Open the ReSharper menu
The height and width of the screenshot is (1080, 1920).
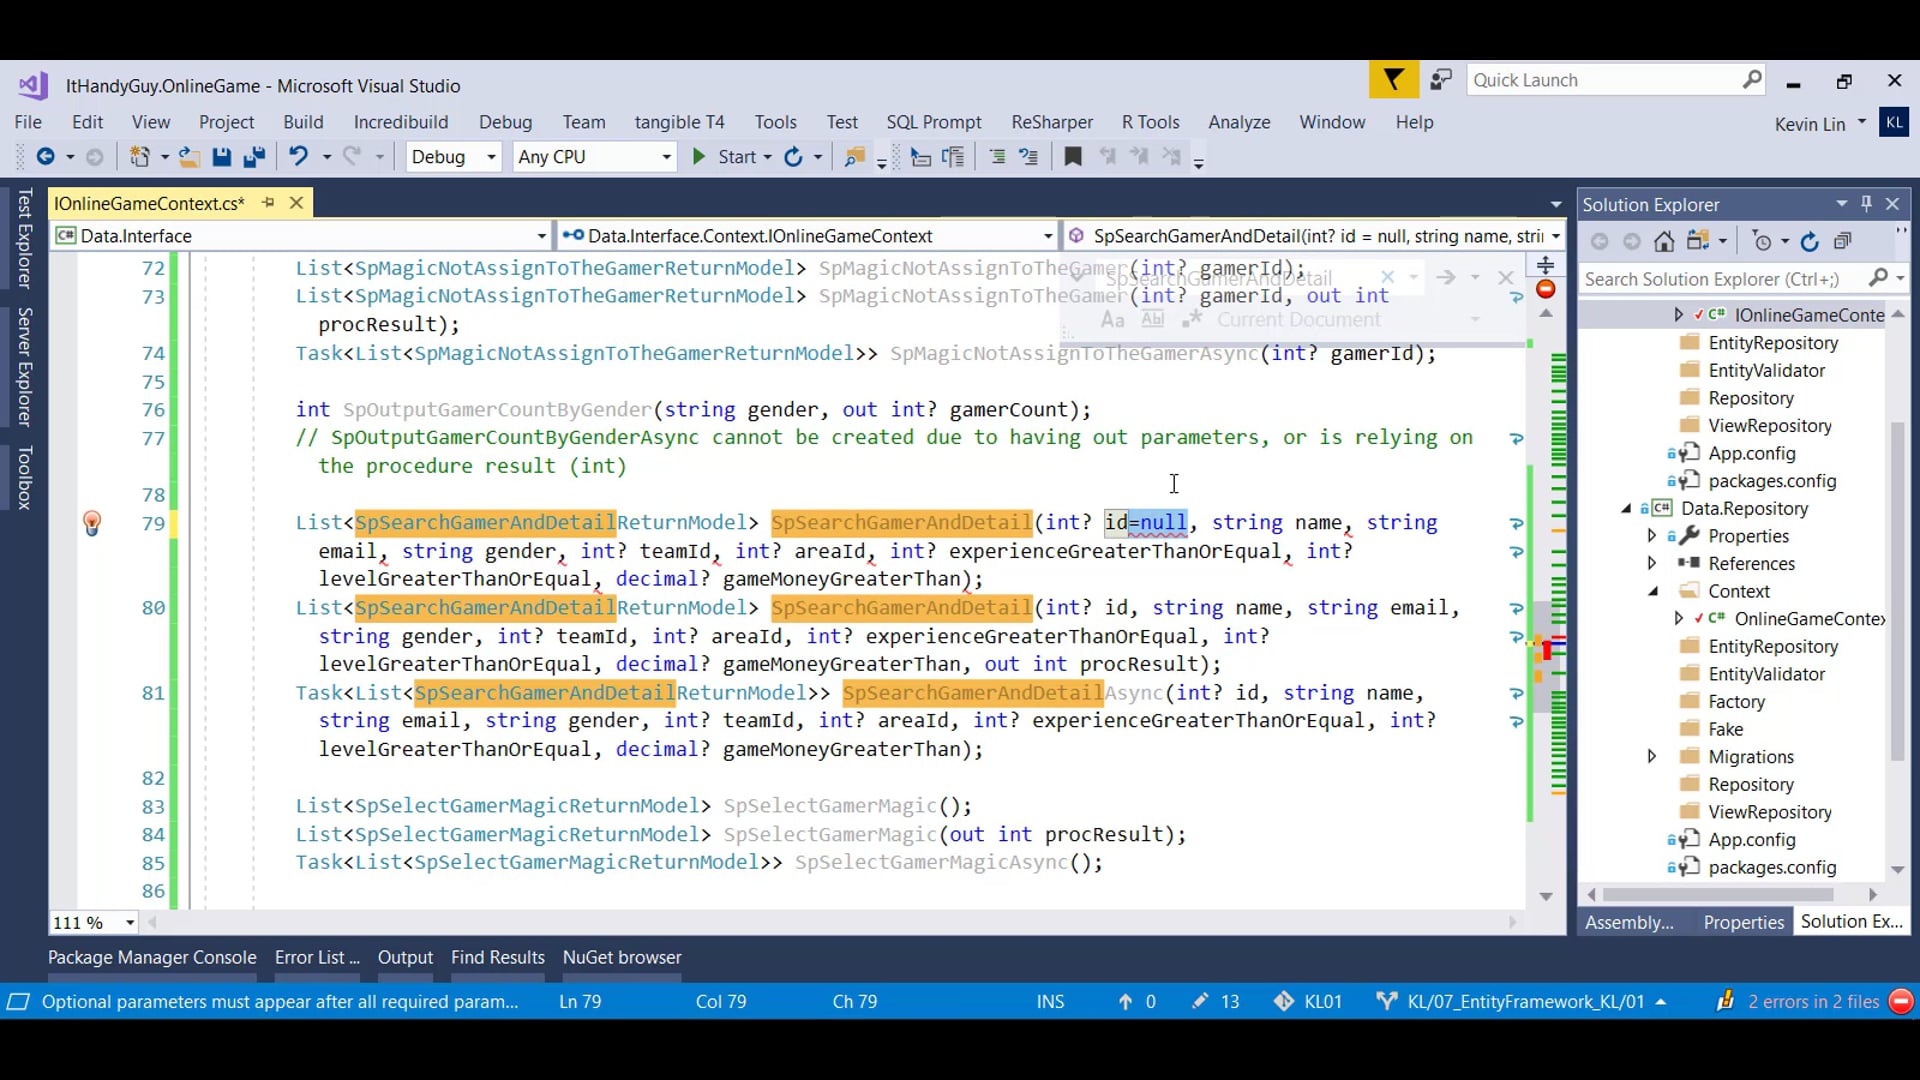1051,122
